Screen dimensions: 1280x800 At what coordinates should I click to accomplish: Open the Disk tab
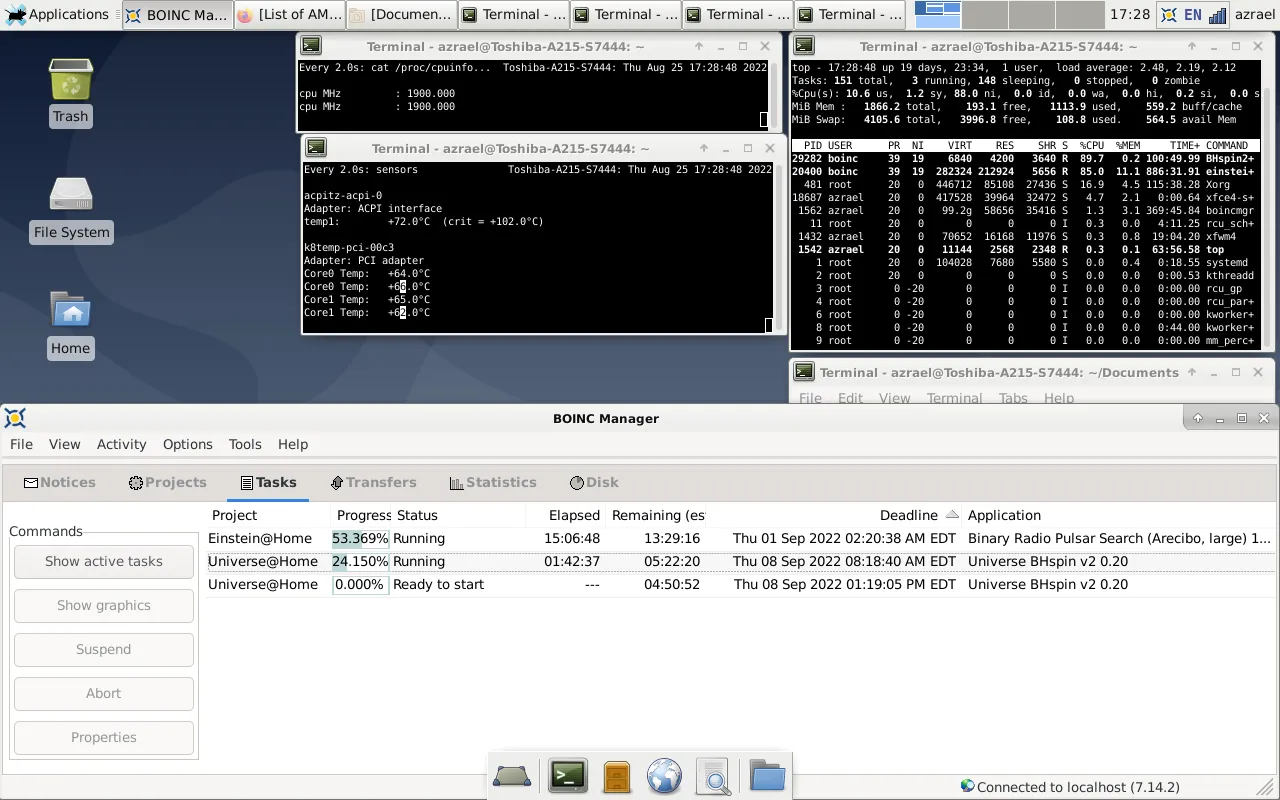(x=594, y=482)
